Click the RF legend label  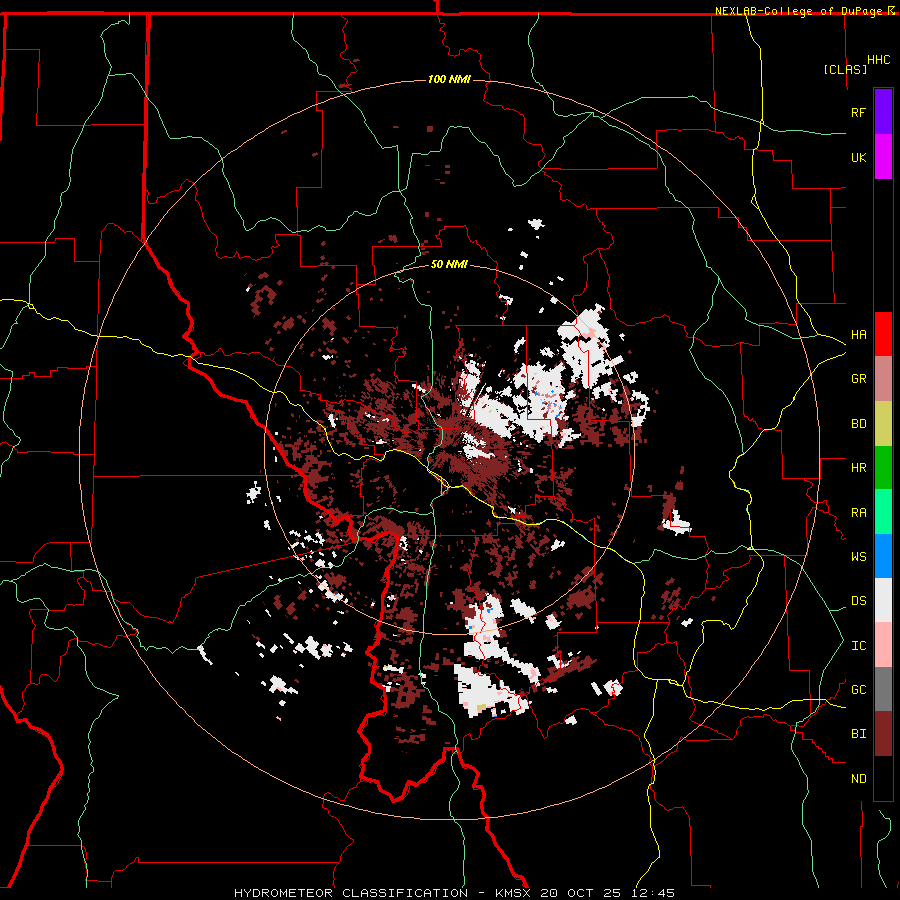858,112
